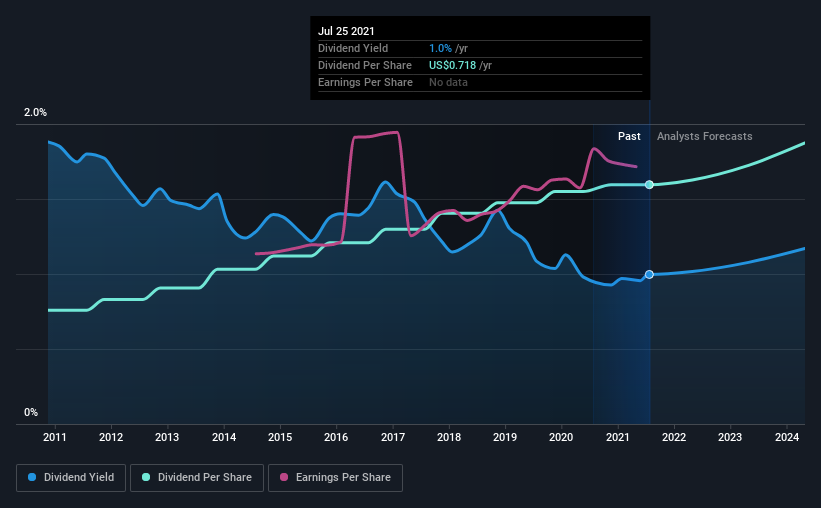Click the US$0.718 value in the tooltip
The image size is (821, 508).
[x=446, y=65]
